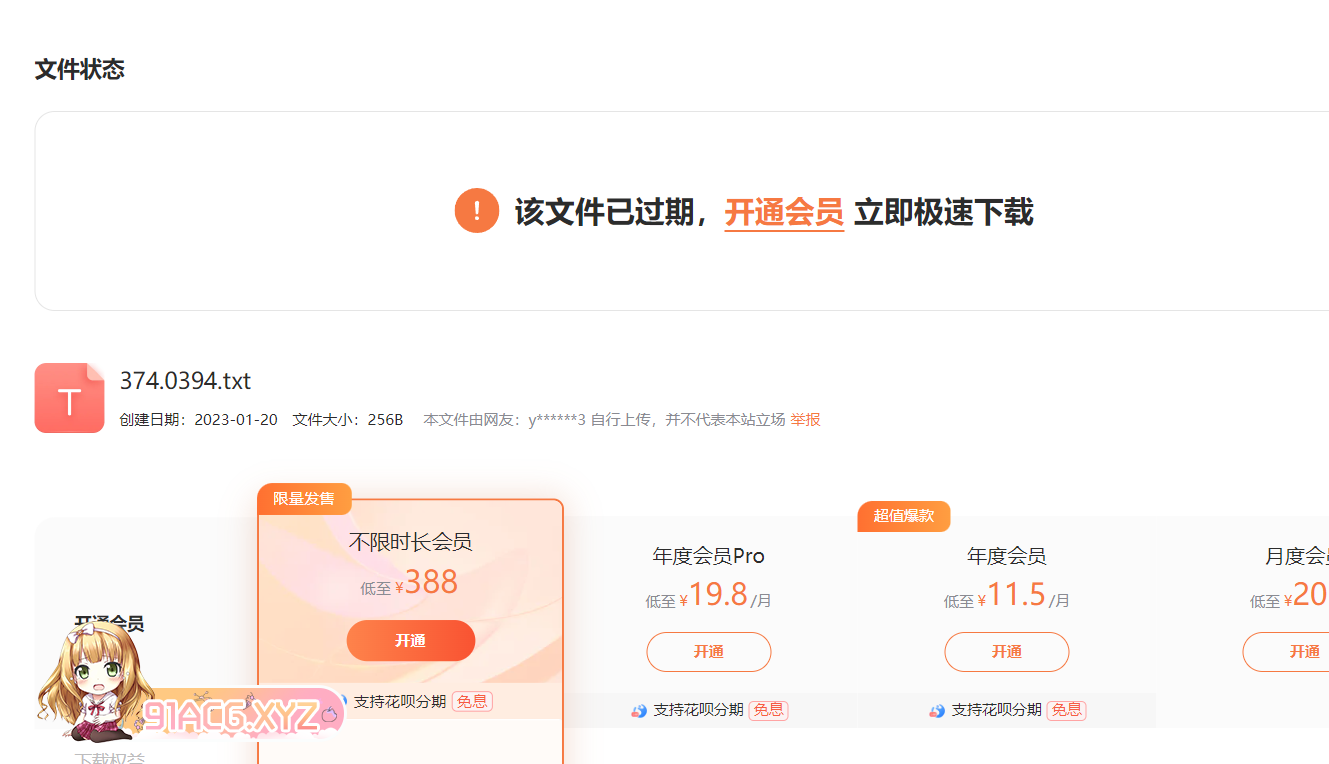1329x764 pixels.
Task: Click the 年度会员Pro plan title
Action: pyautogui.click(x=708, y=556)
